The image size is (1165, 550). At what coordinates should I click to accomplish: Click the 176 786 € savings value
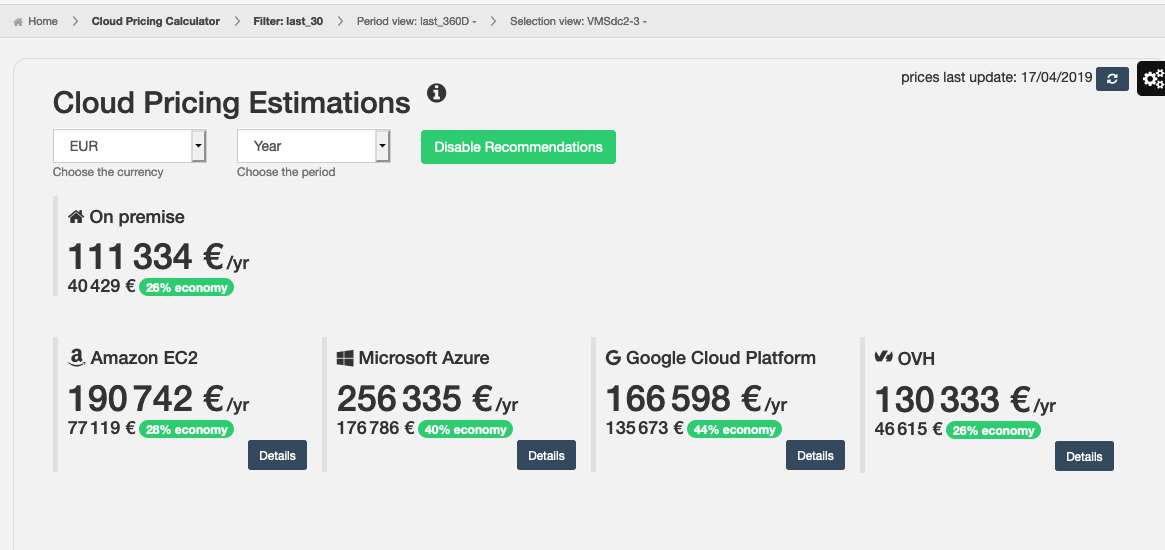(376, 428)
